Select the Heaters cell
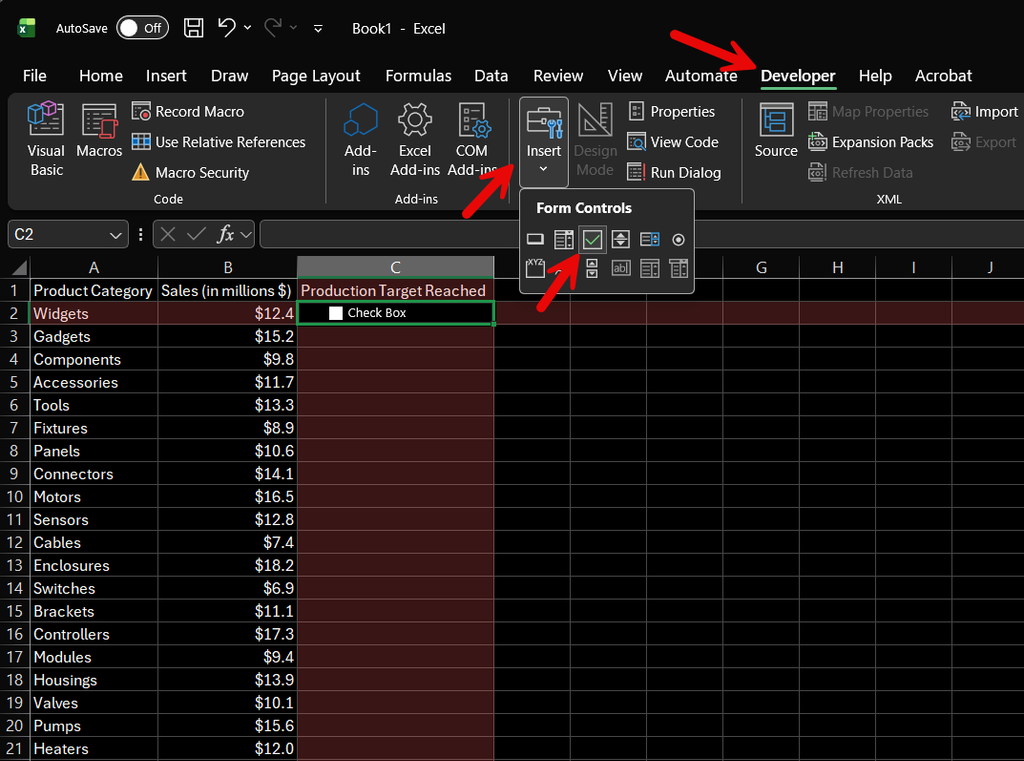The height and width of the screenshot is (761, 1024). click(94, 749)
